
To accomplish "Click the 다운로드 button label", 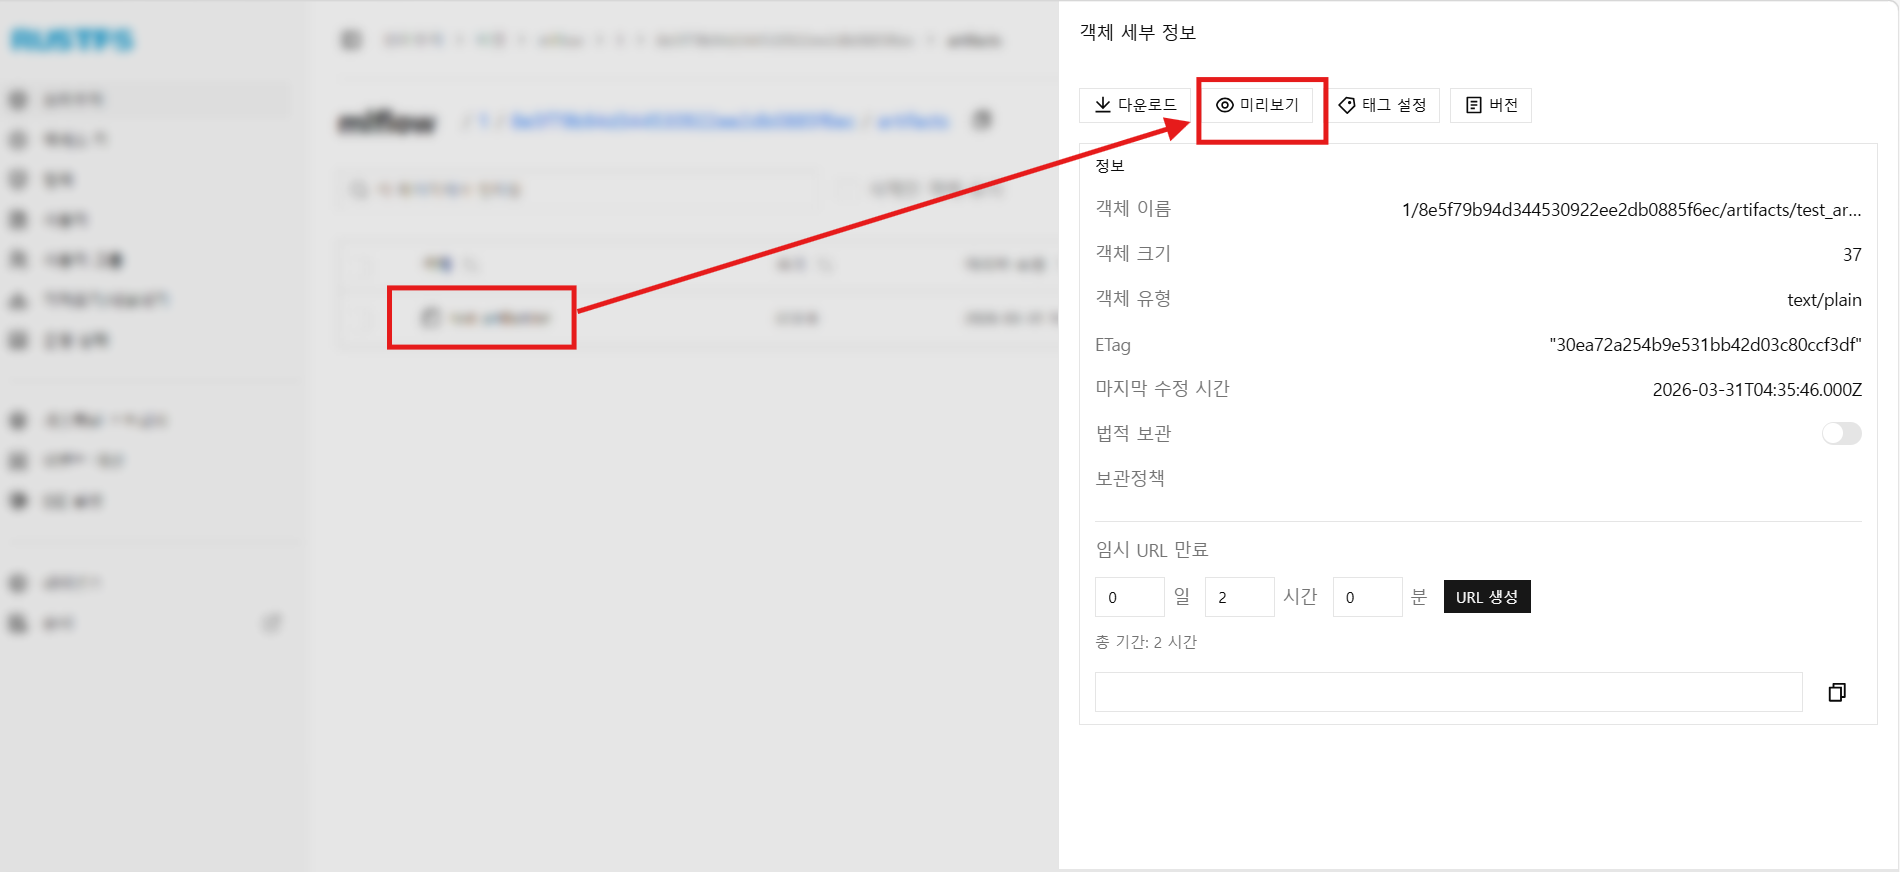I will click(1147, 105).
